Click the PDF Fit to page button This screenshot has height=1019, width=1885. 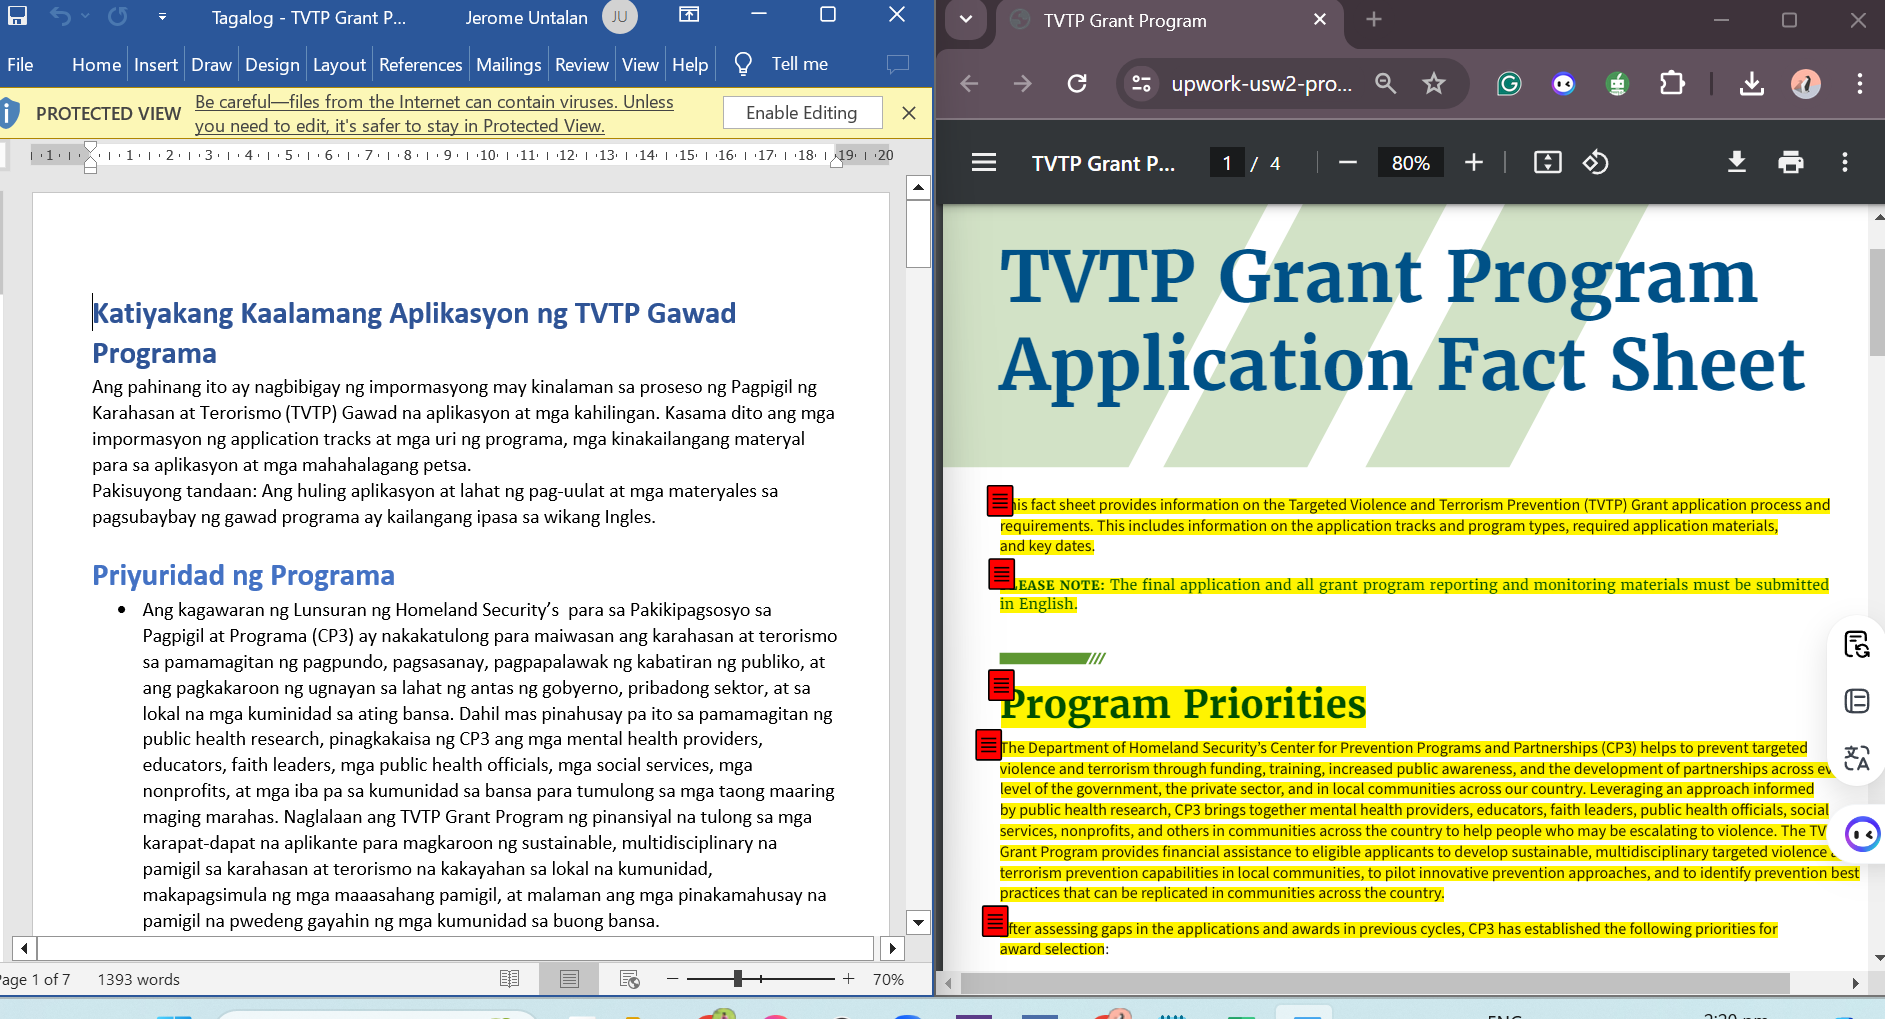pos(1548,162)
